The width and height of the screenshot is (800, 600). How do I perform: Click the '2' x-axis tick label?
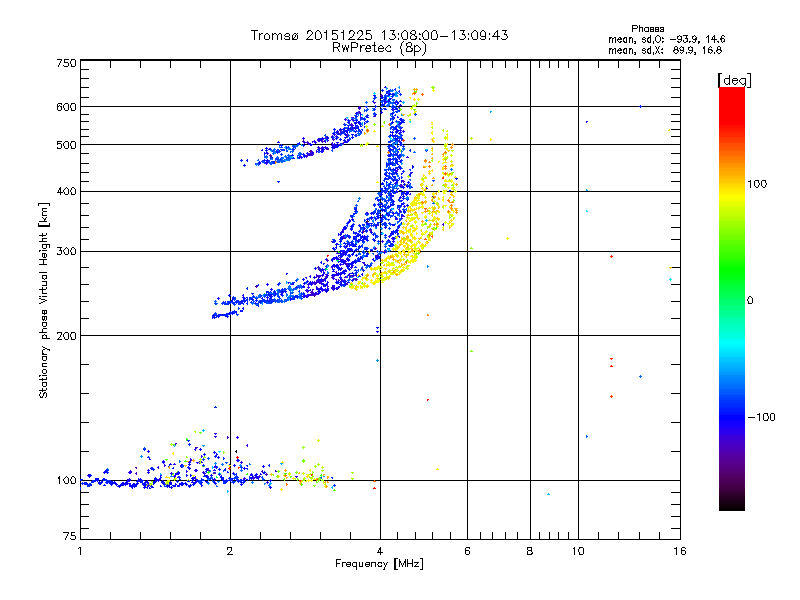[x=230, y=551]
